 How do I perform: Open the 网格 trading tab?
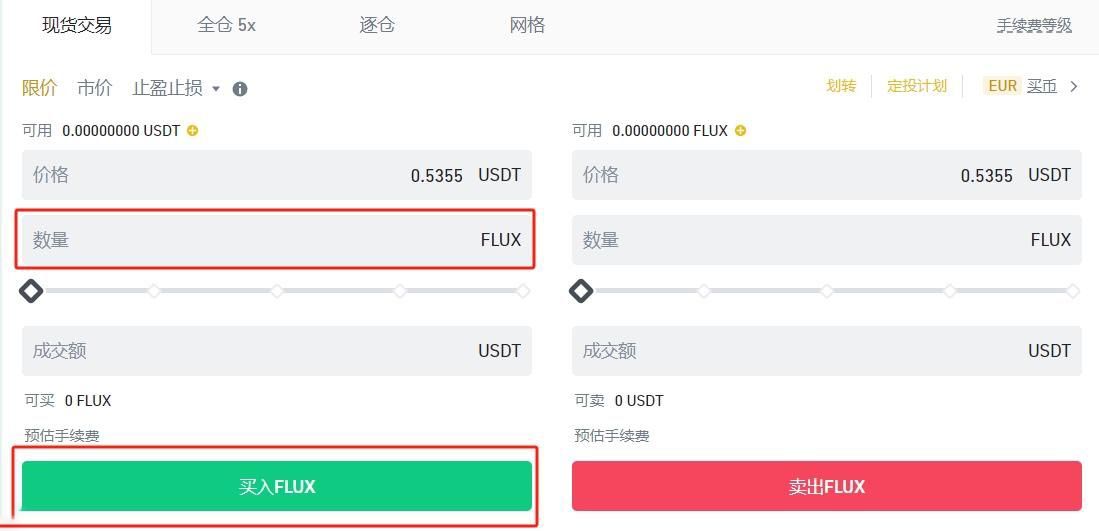527,25
